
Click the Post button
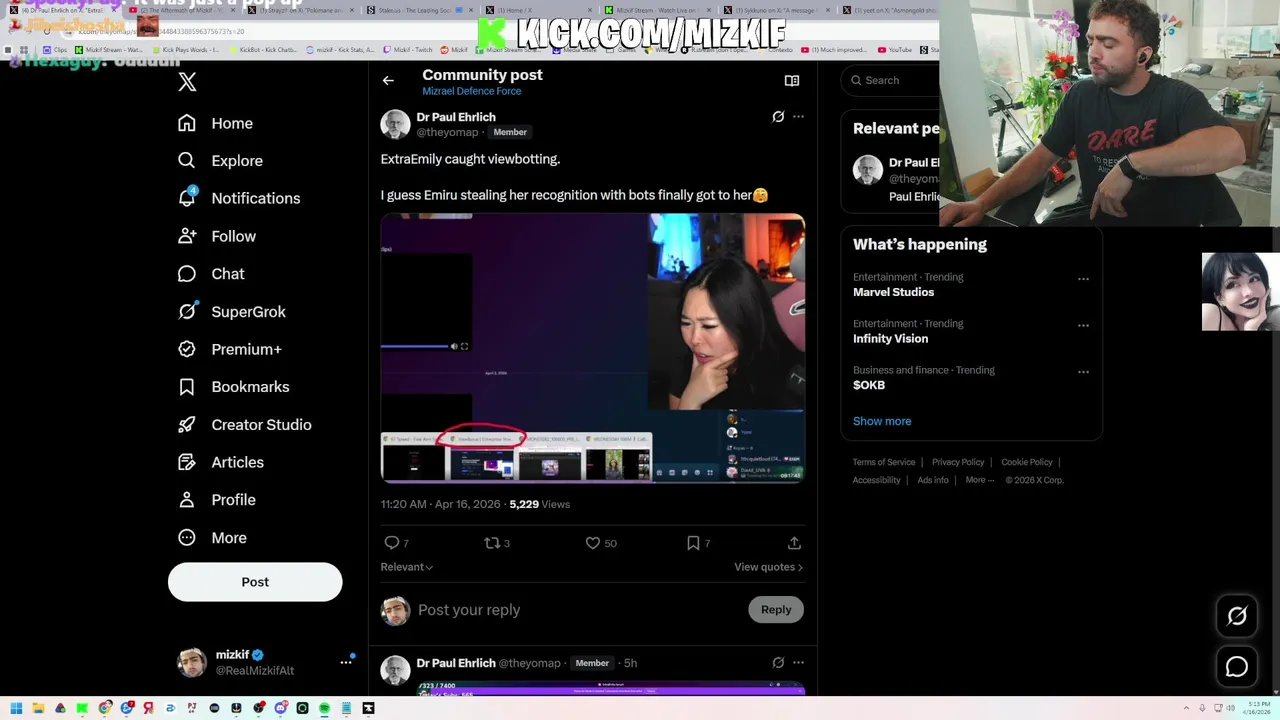click(x=255, y=582)
